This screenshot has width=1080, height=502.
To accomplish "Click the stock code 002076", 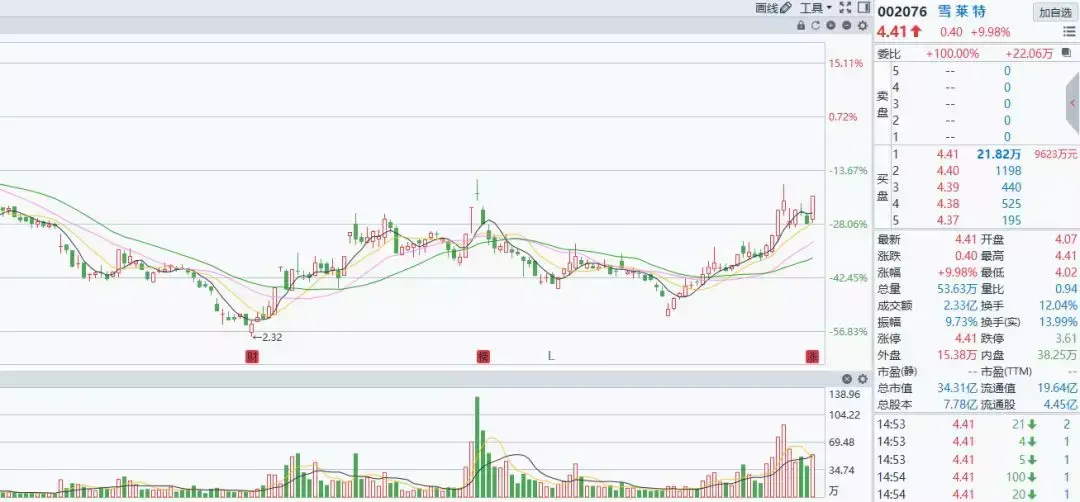I will point(904,12).
